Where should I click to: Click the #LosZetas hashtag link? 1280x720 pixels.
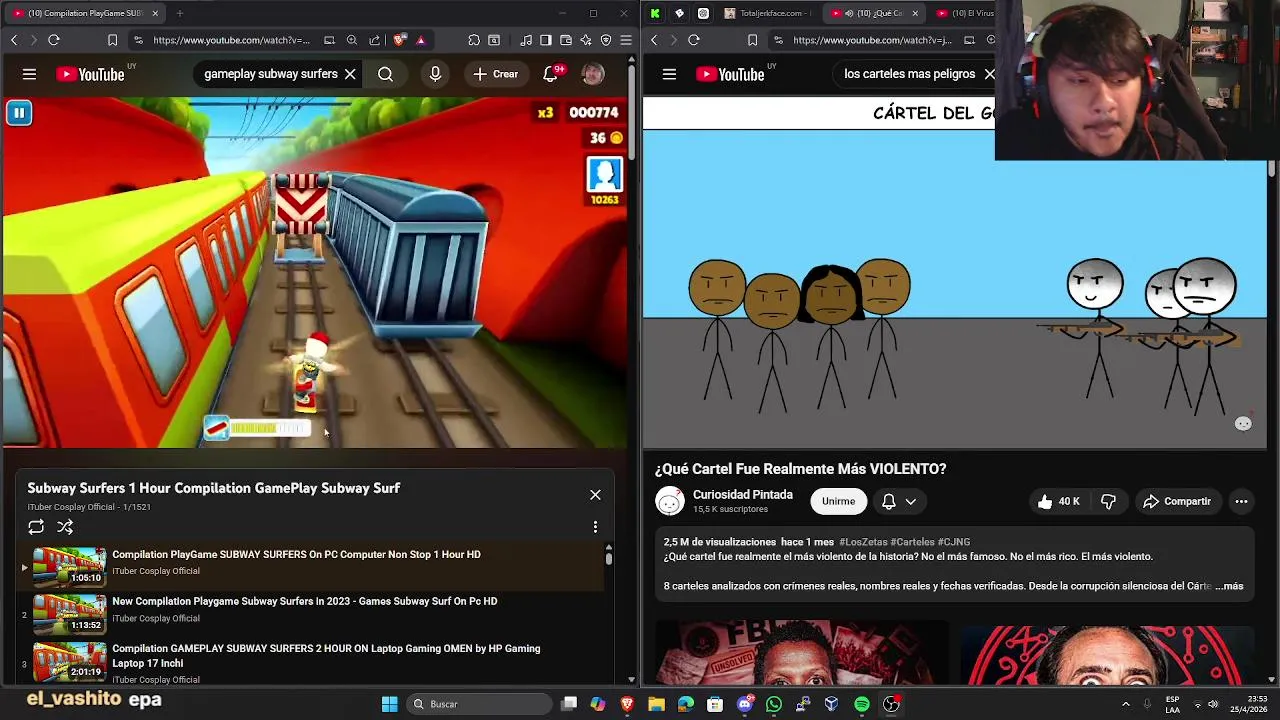tap(863, 542)
